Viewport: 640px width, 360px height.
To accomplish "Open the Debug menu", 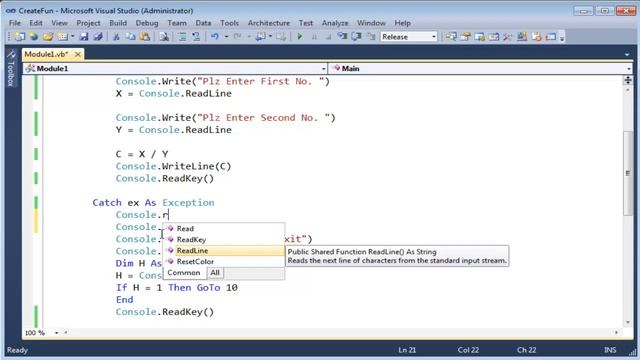I will [x=147, y=23].
